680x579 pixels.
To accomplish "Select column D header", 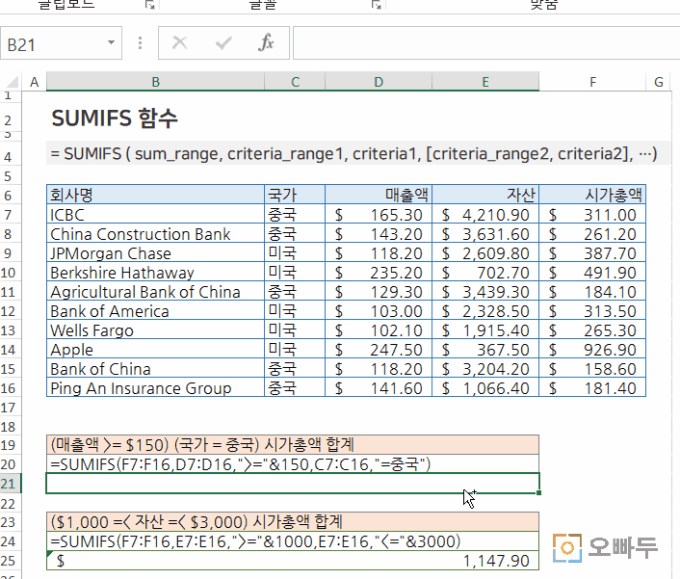I will point(379,82).
